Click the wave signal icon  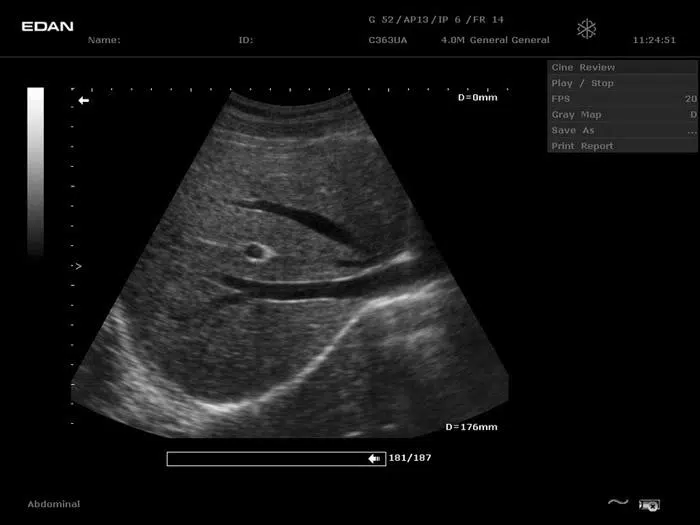(x=618, y=503)
